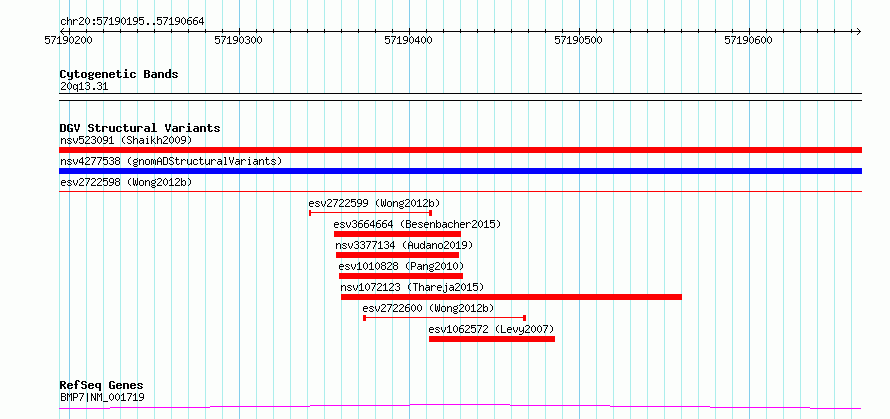Click the nsv4277538 gnomAD blue bar
The width and height of the screenshot is (890, 419).
coord(460,171)
